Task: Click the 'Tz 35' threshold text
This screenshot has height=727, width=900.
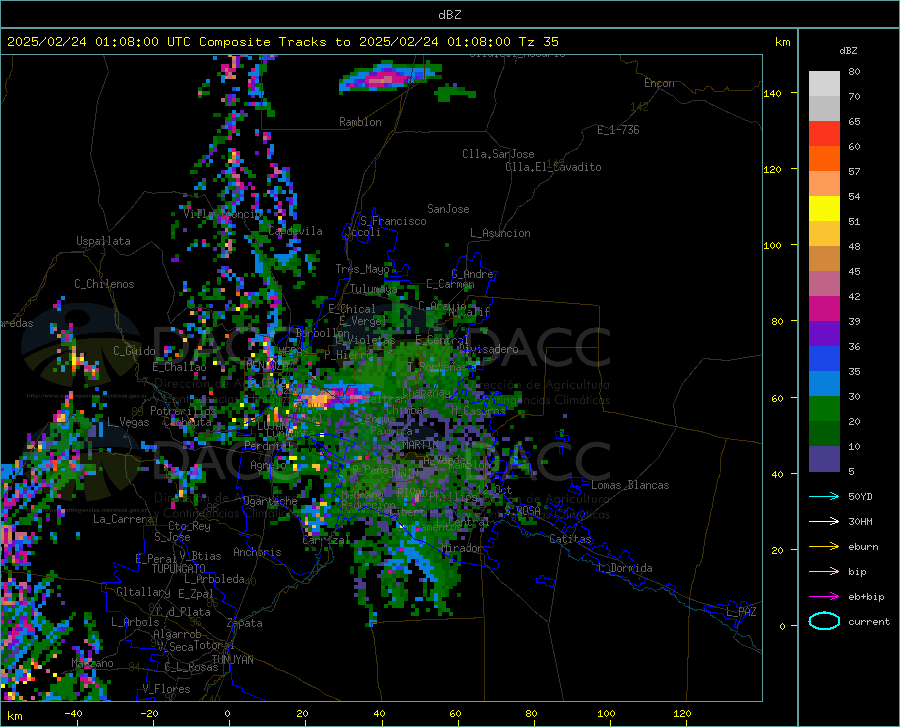Action: (x=538, y=42)
